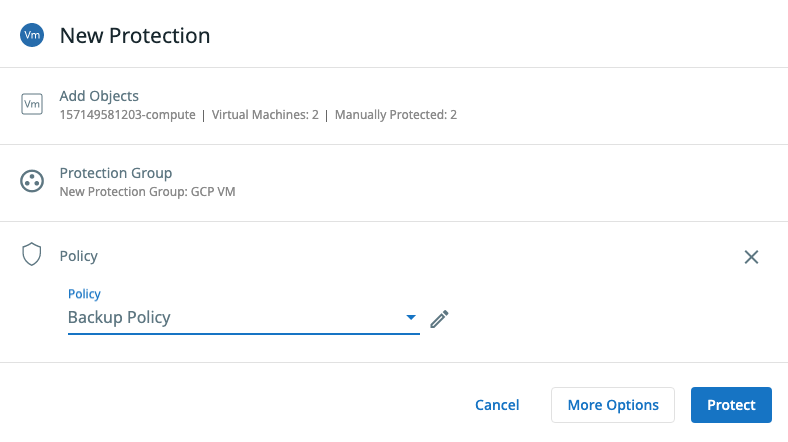Click the circular Protection Group icon
This screenshot has height=442, width=788.
(x=32, y=181)
